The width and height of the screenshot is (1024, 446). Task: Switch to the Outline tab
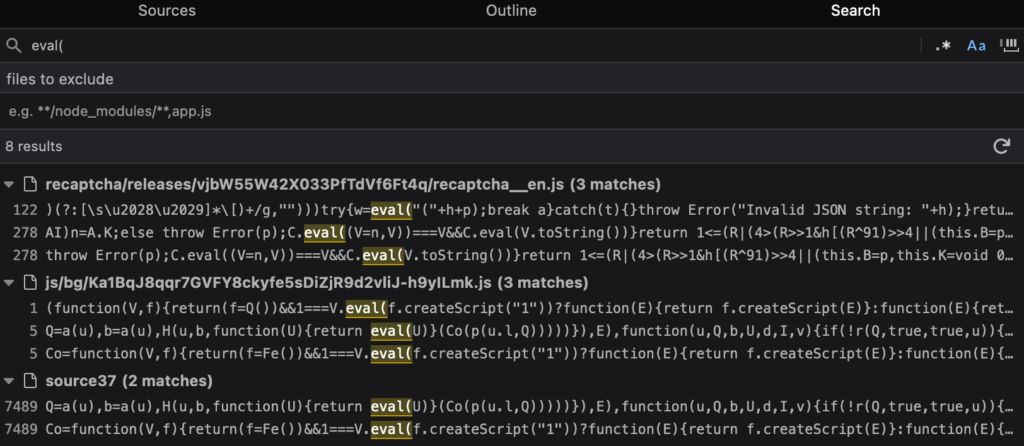point(511,11)
